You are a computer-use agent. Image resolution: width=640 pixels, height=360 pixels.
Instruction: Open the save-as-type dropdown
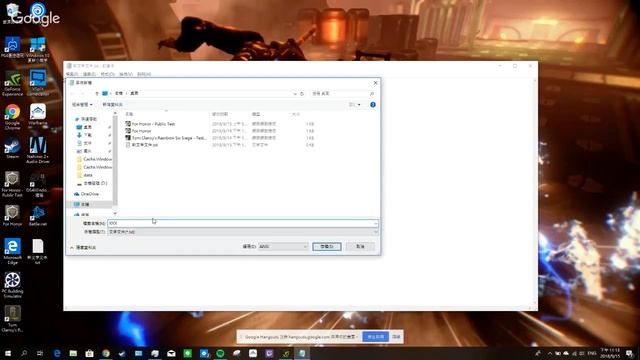pos(243,232)
